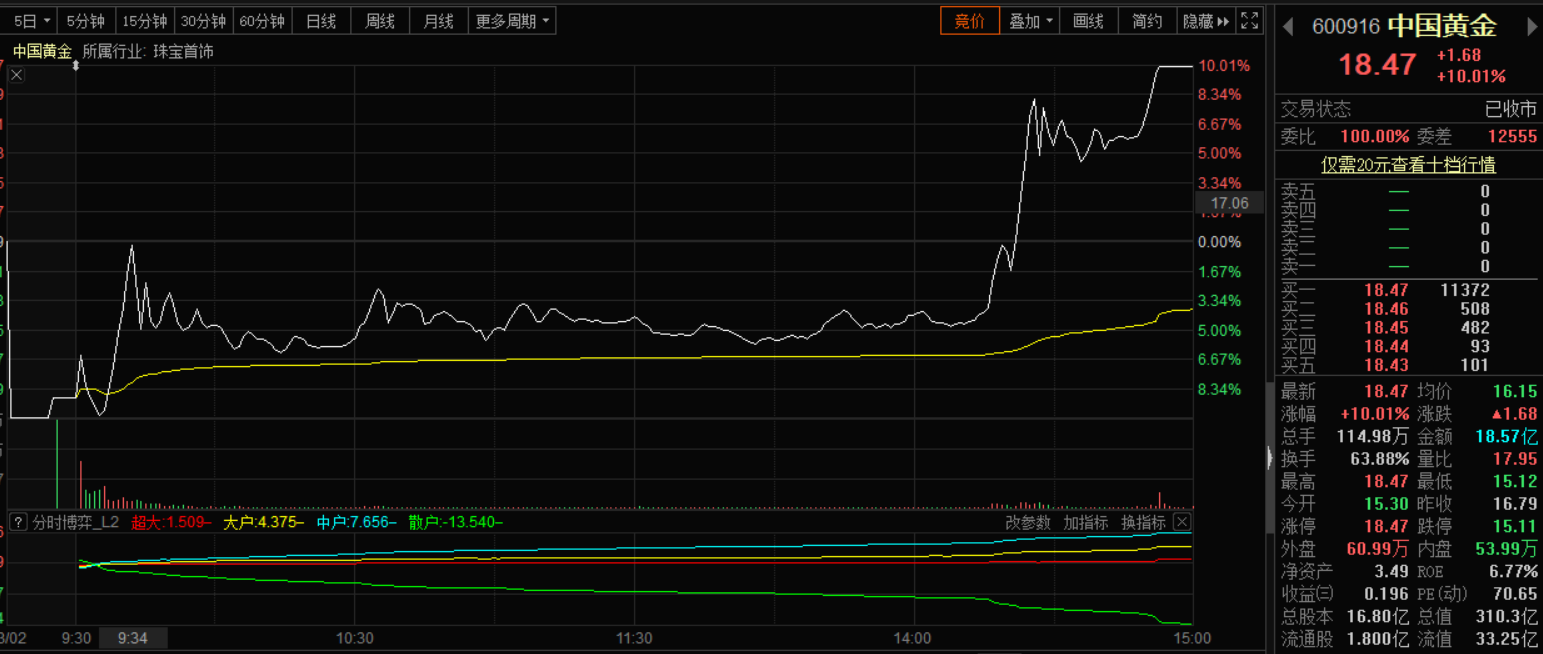
Task: Close the 分时博弈 indicator panel
Action: (x=1181, y=522)
